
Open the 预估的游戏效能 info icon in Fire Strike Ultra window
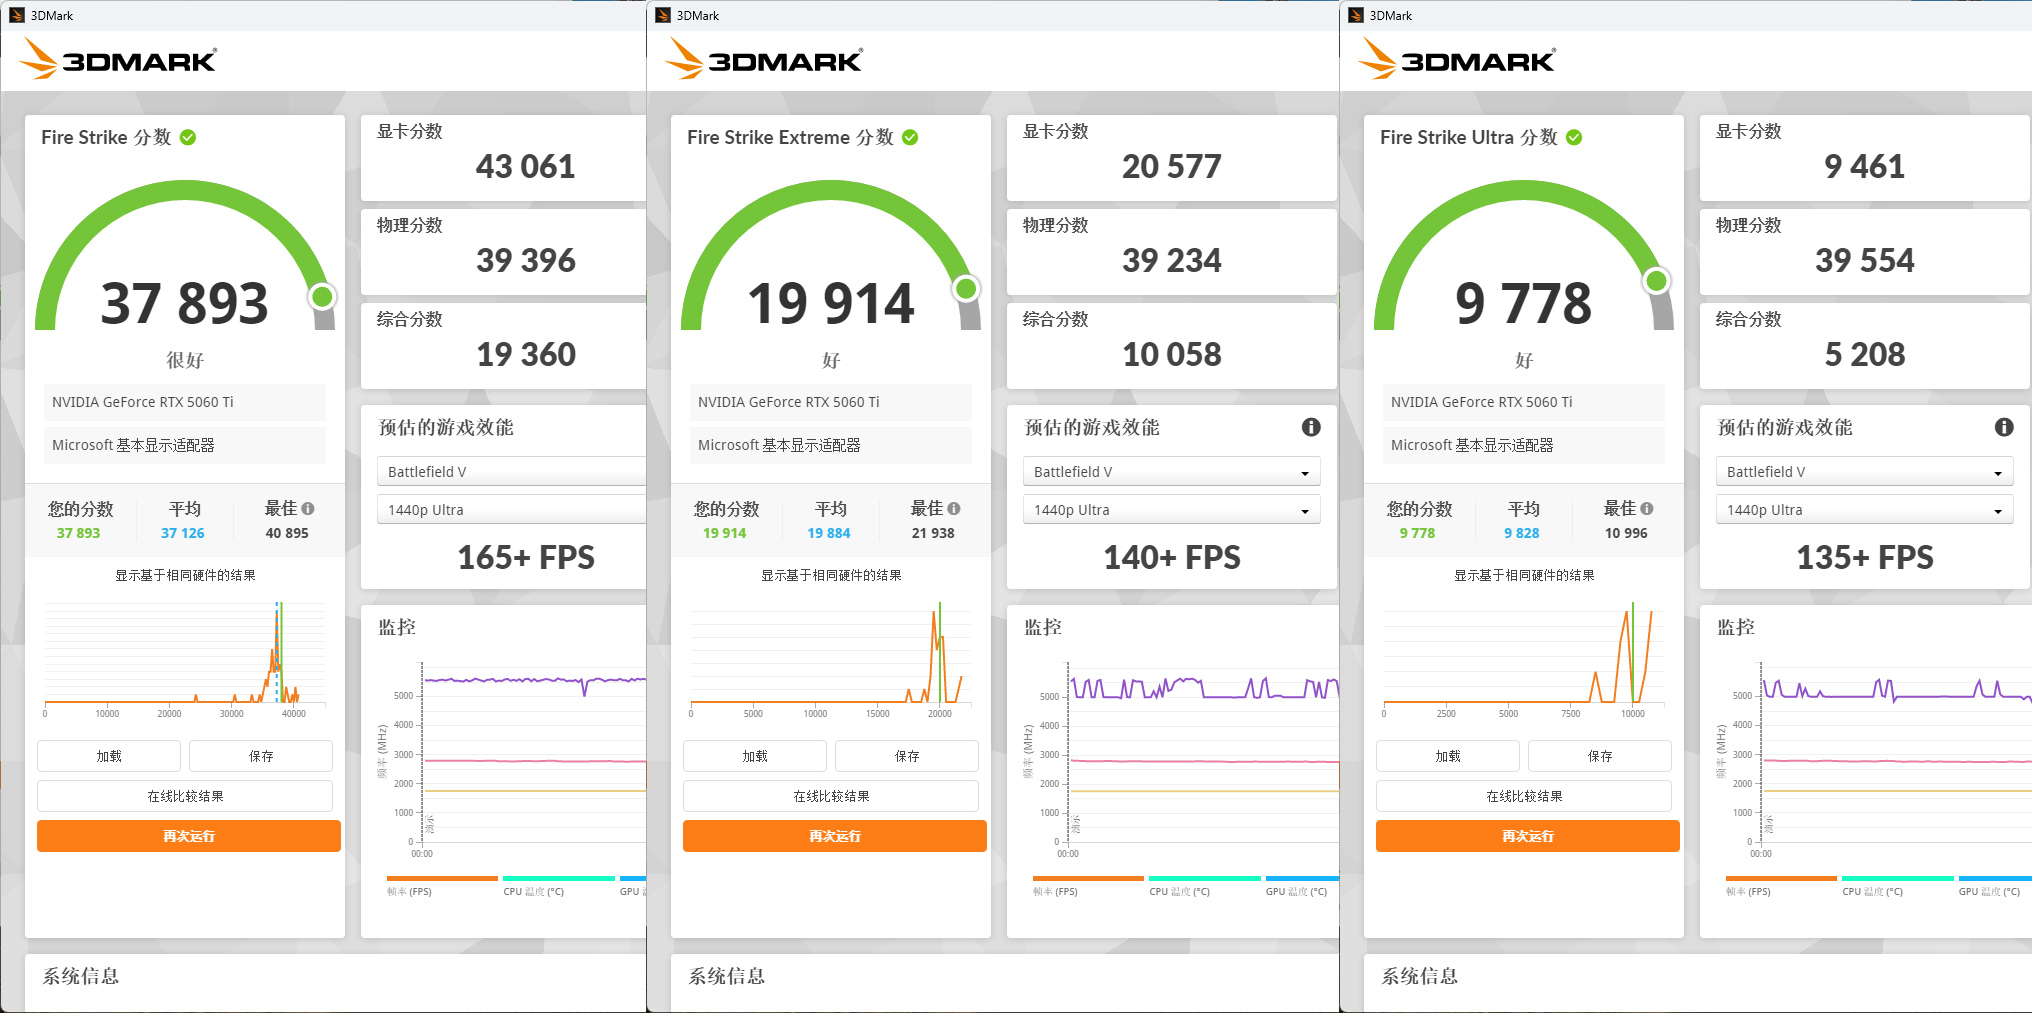pyautogui.click(x=2004, y=427)
